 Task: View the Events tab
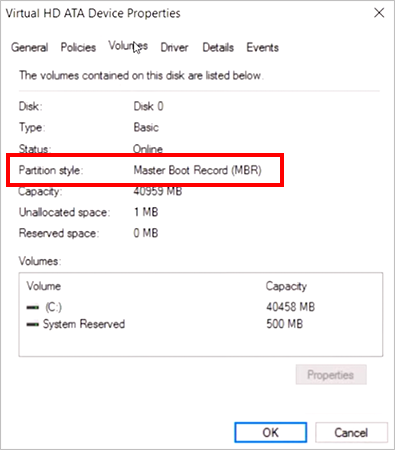coord(262,47)
